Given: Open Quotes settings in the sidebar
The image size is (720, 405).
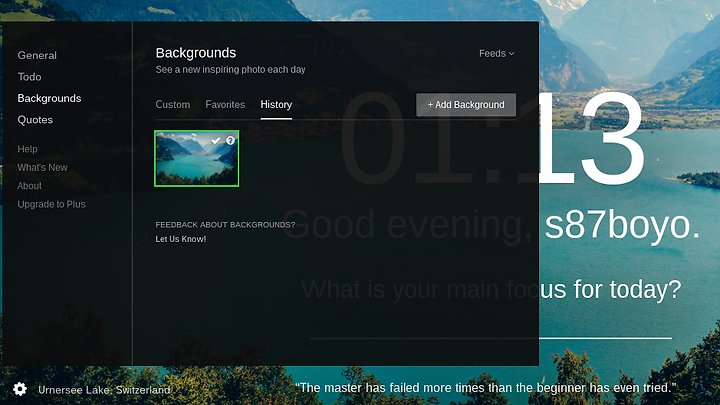Looking at the screenshot, I should click(x=35, y=120).
